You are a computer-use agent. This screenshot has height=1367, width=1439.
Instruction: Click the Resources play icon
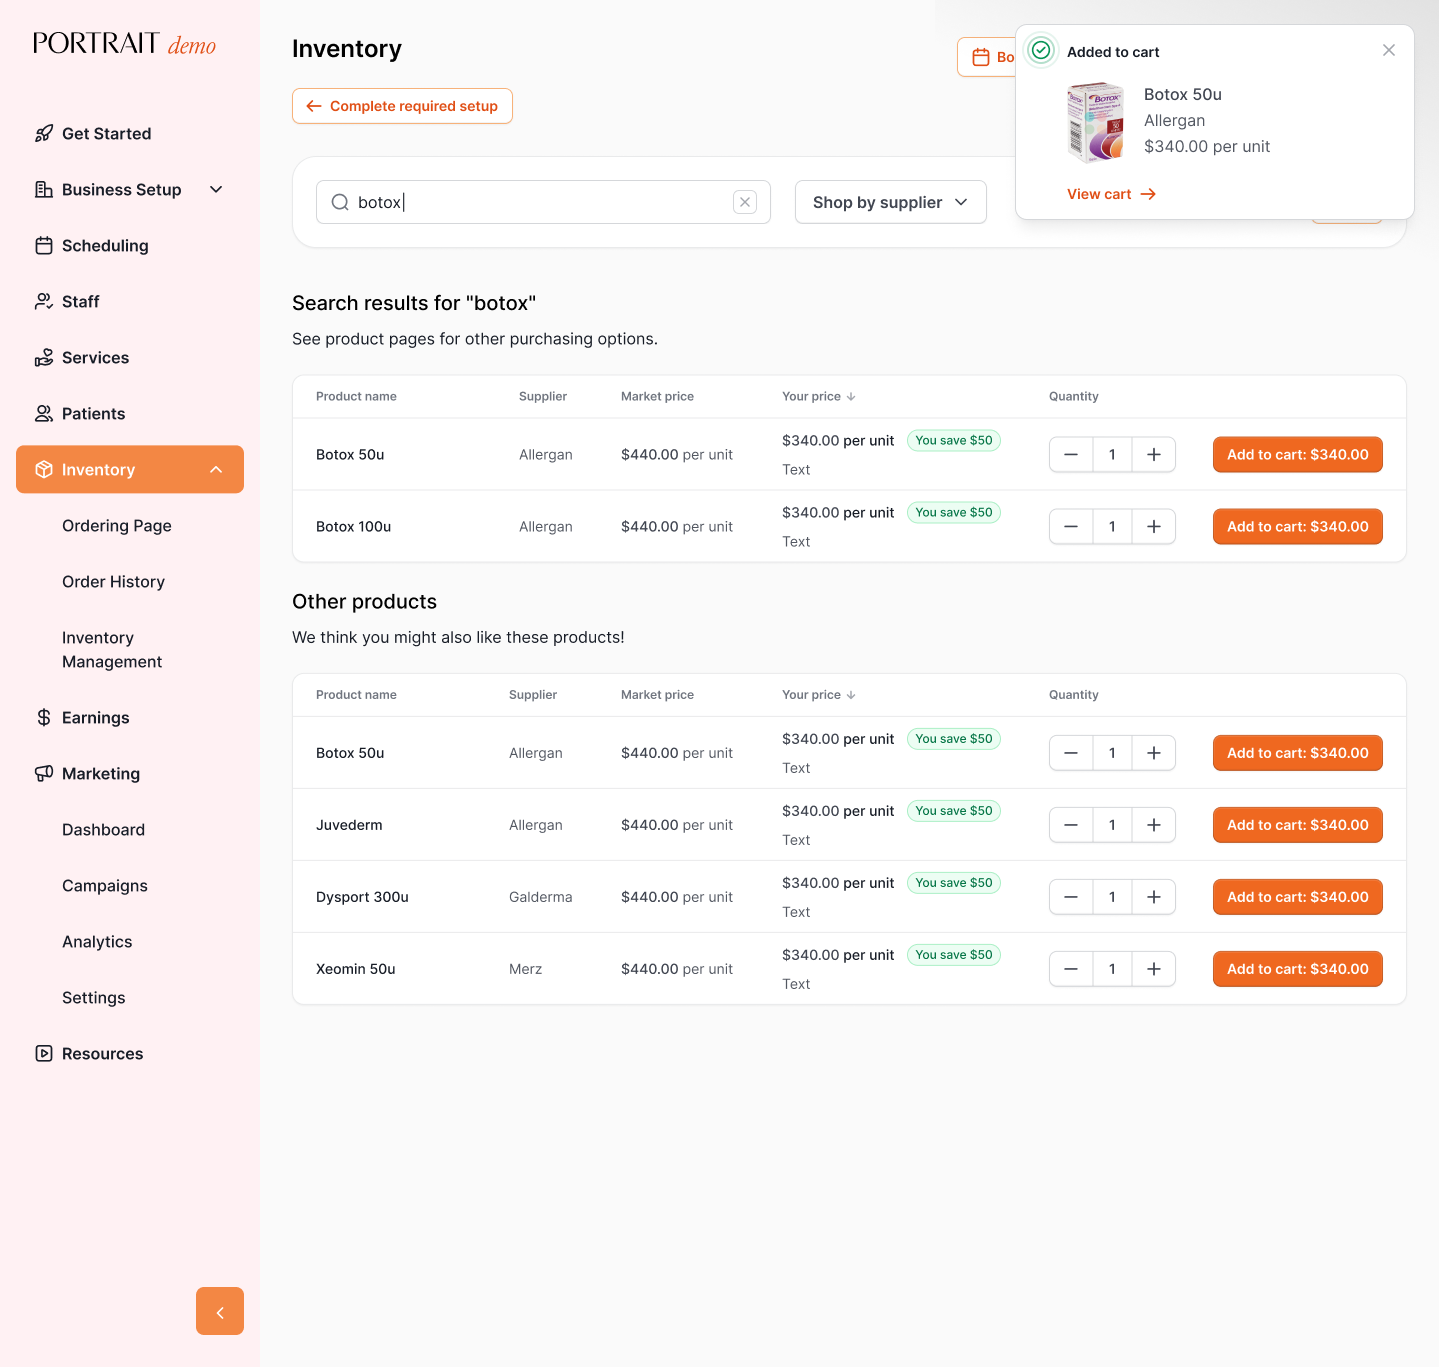pos(44,1053)
